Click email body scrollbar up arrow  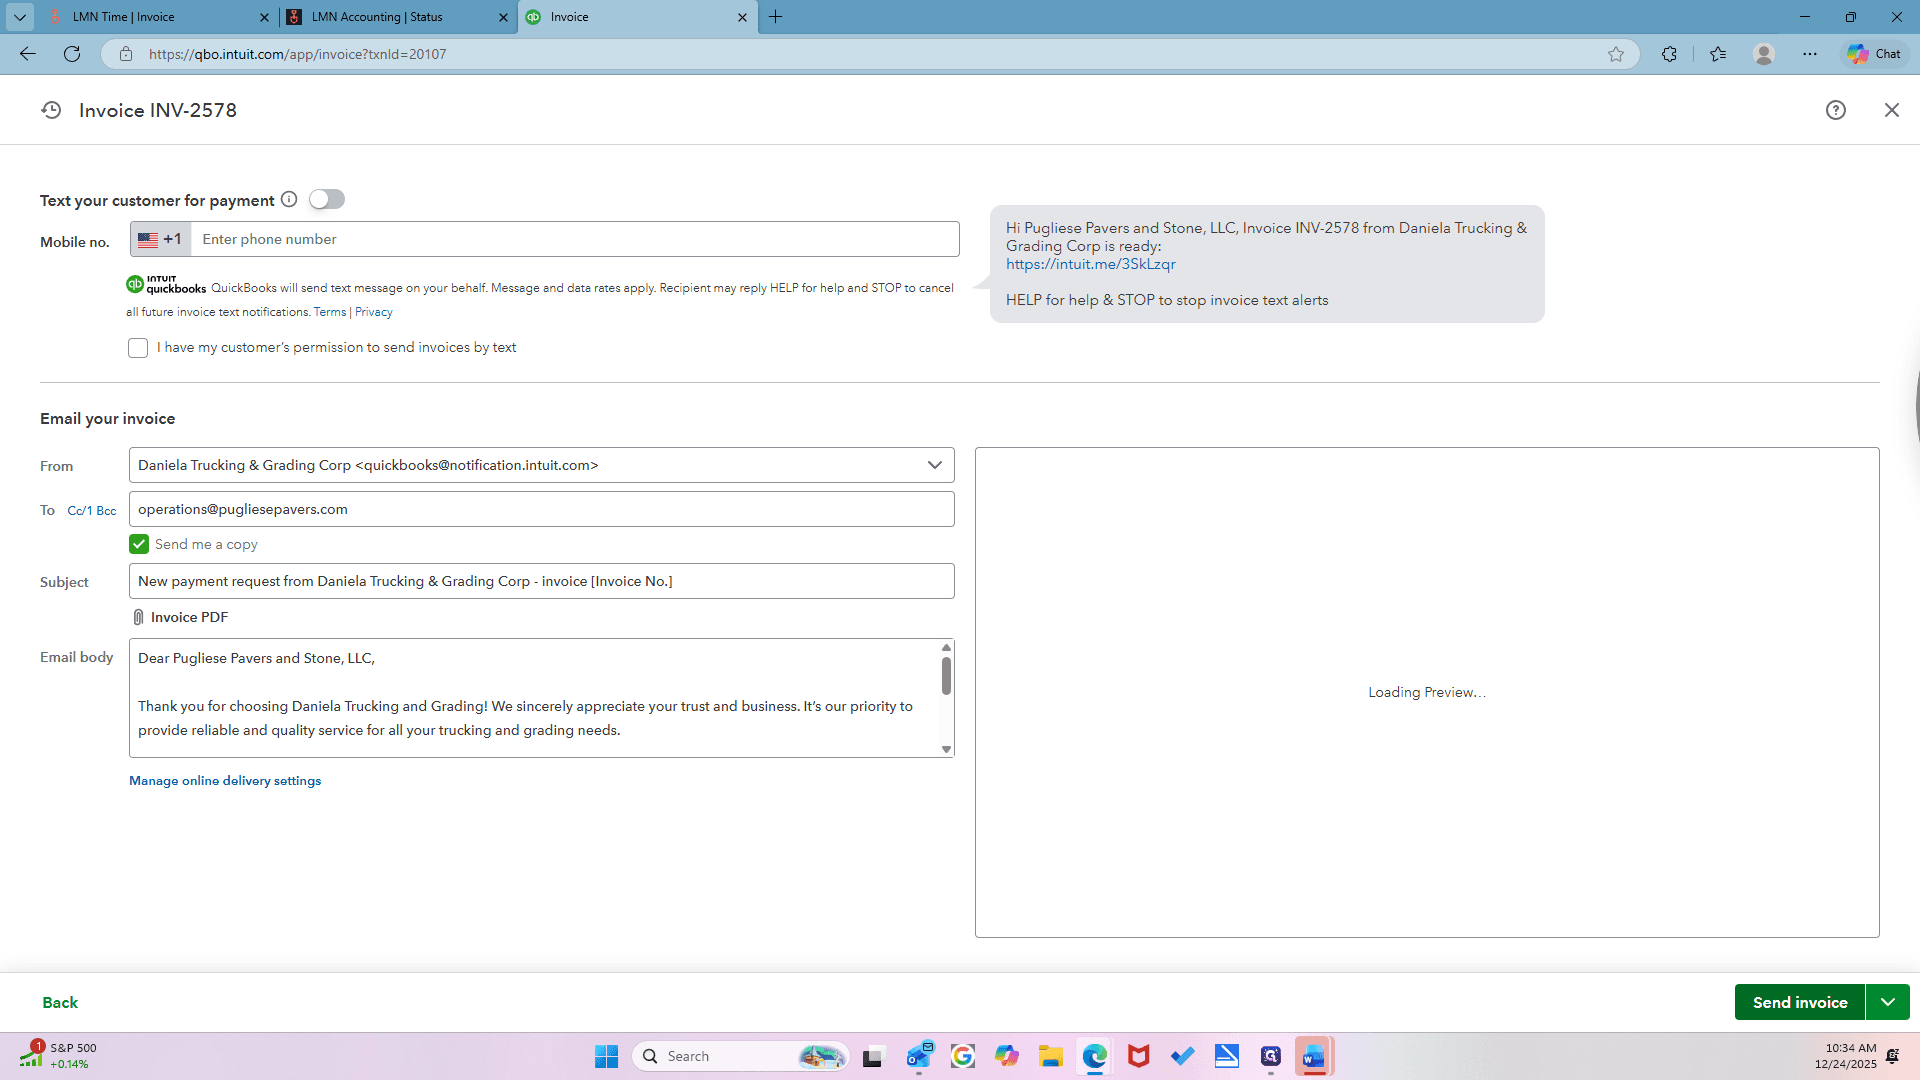pos(946,647)
